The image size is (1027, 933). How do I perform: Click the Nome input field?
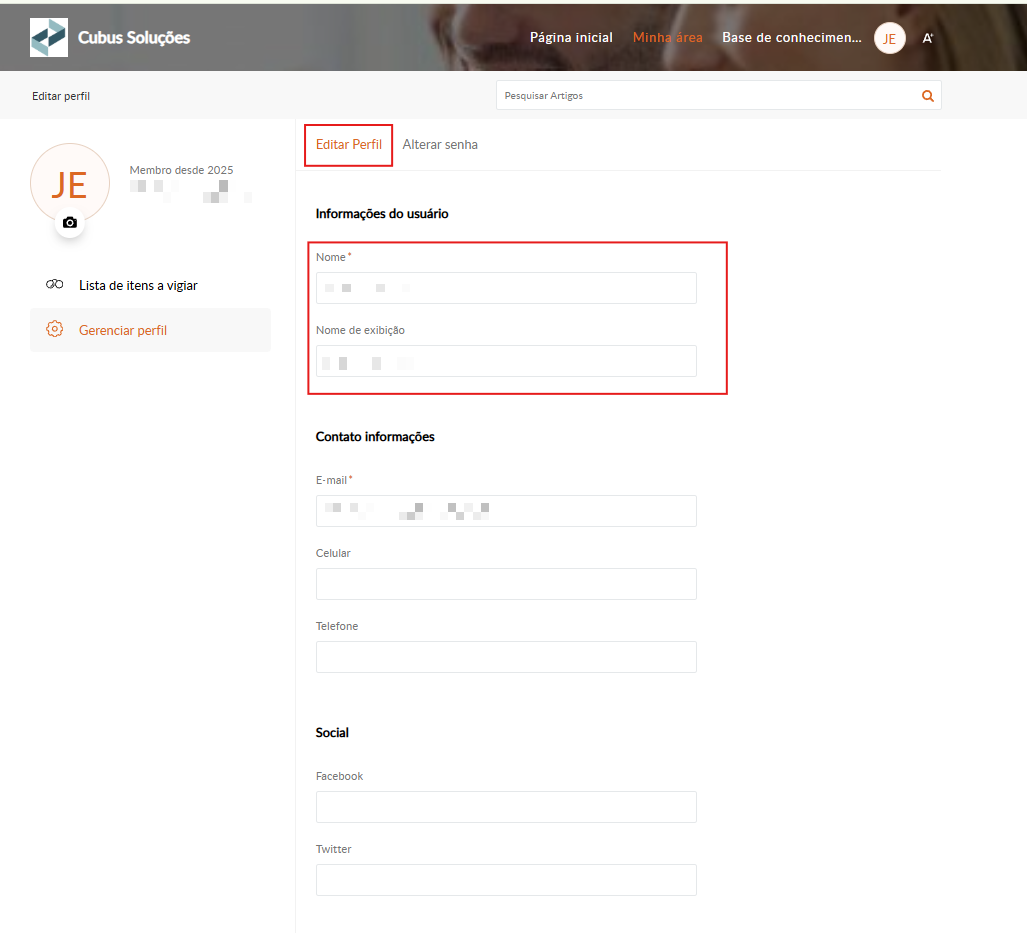click(x=506, y=288)
